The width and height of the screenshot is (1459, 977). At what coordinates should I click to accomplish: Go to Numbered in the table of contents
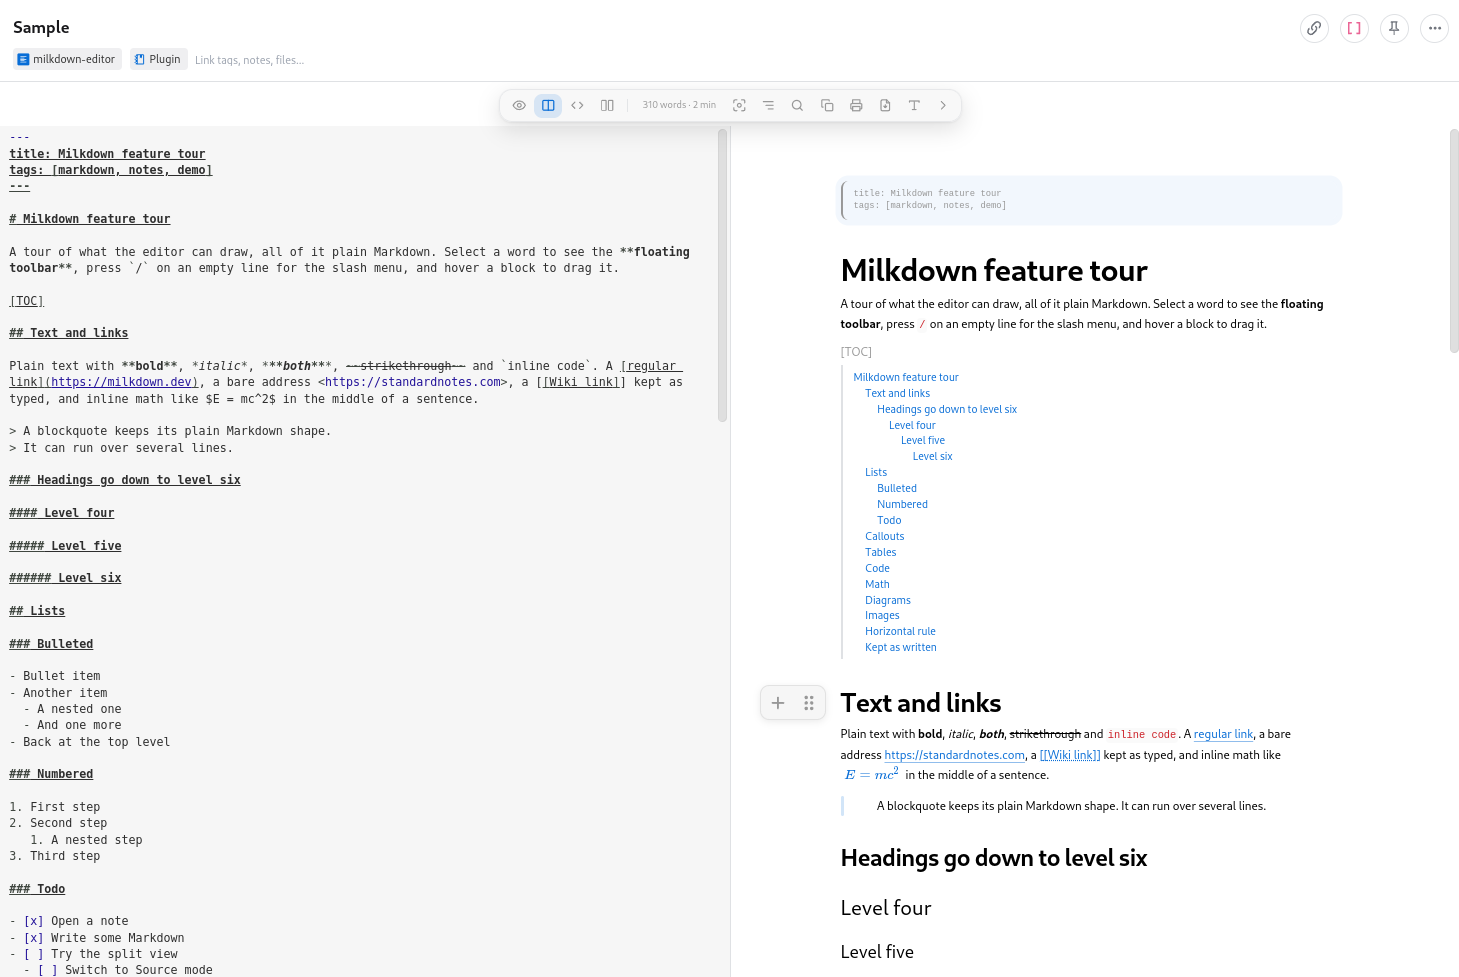click(902, 504)
